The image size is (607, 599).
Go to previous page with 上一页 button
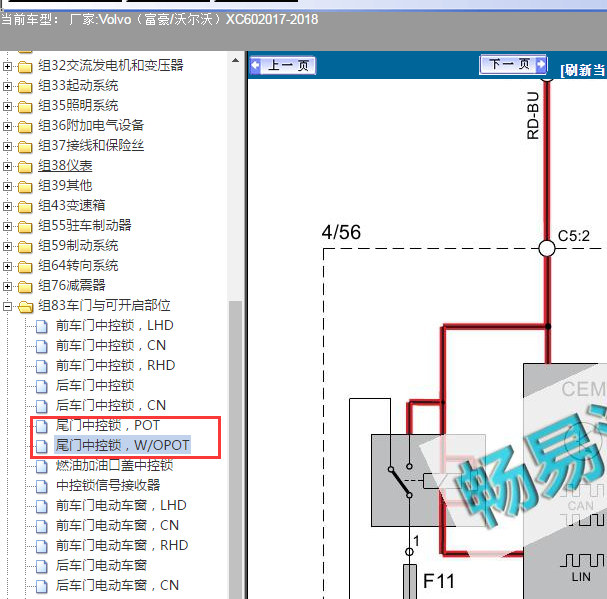pos(283,65)
